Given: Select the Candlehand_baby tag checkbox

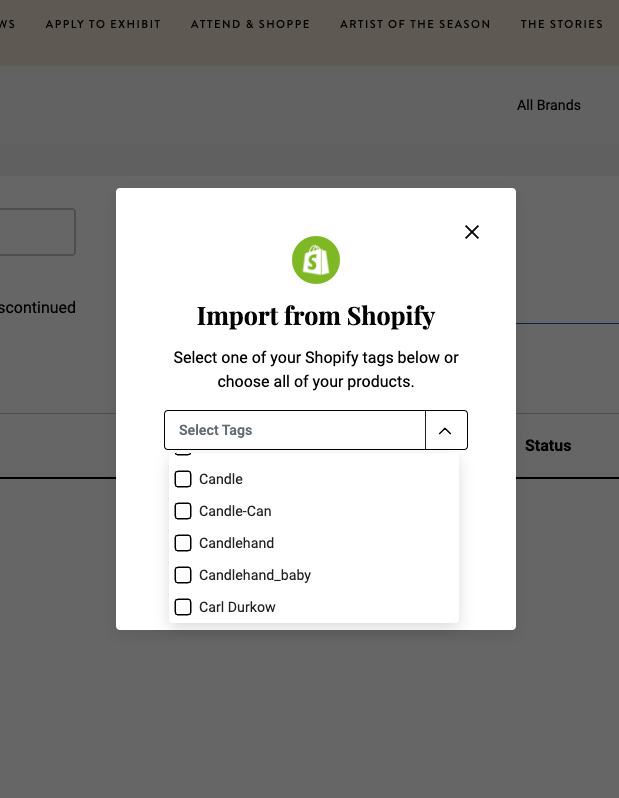Looking at the screenshot, I should 183,575.
